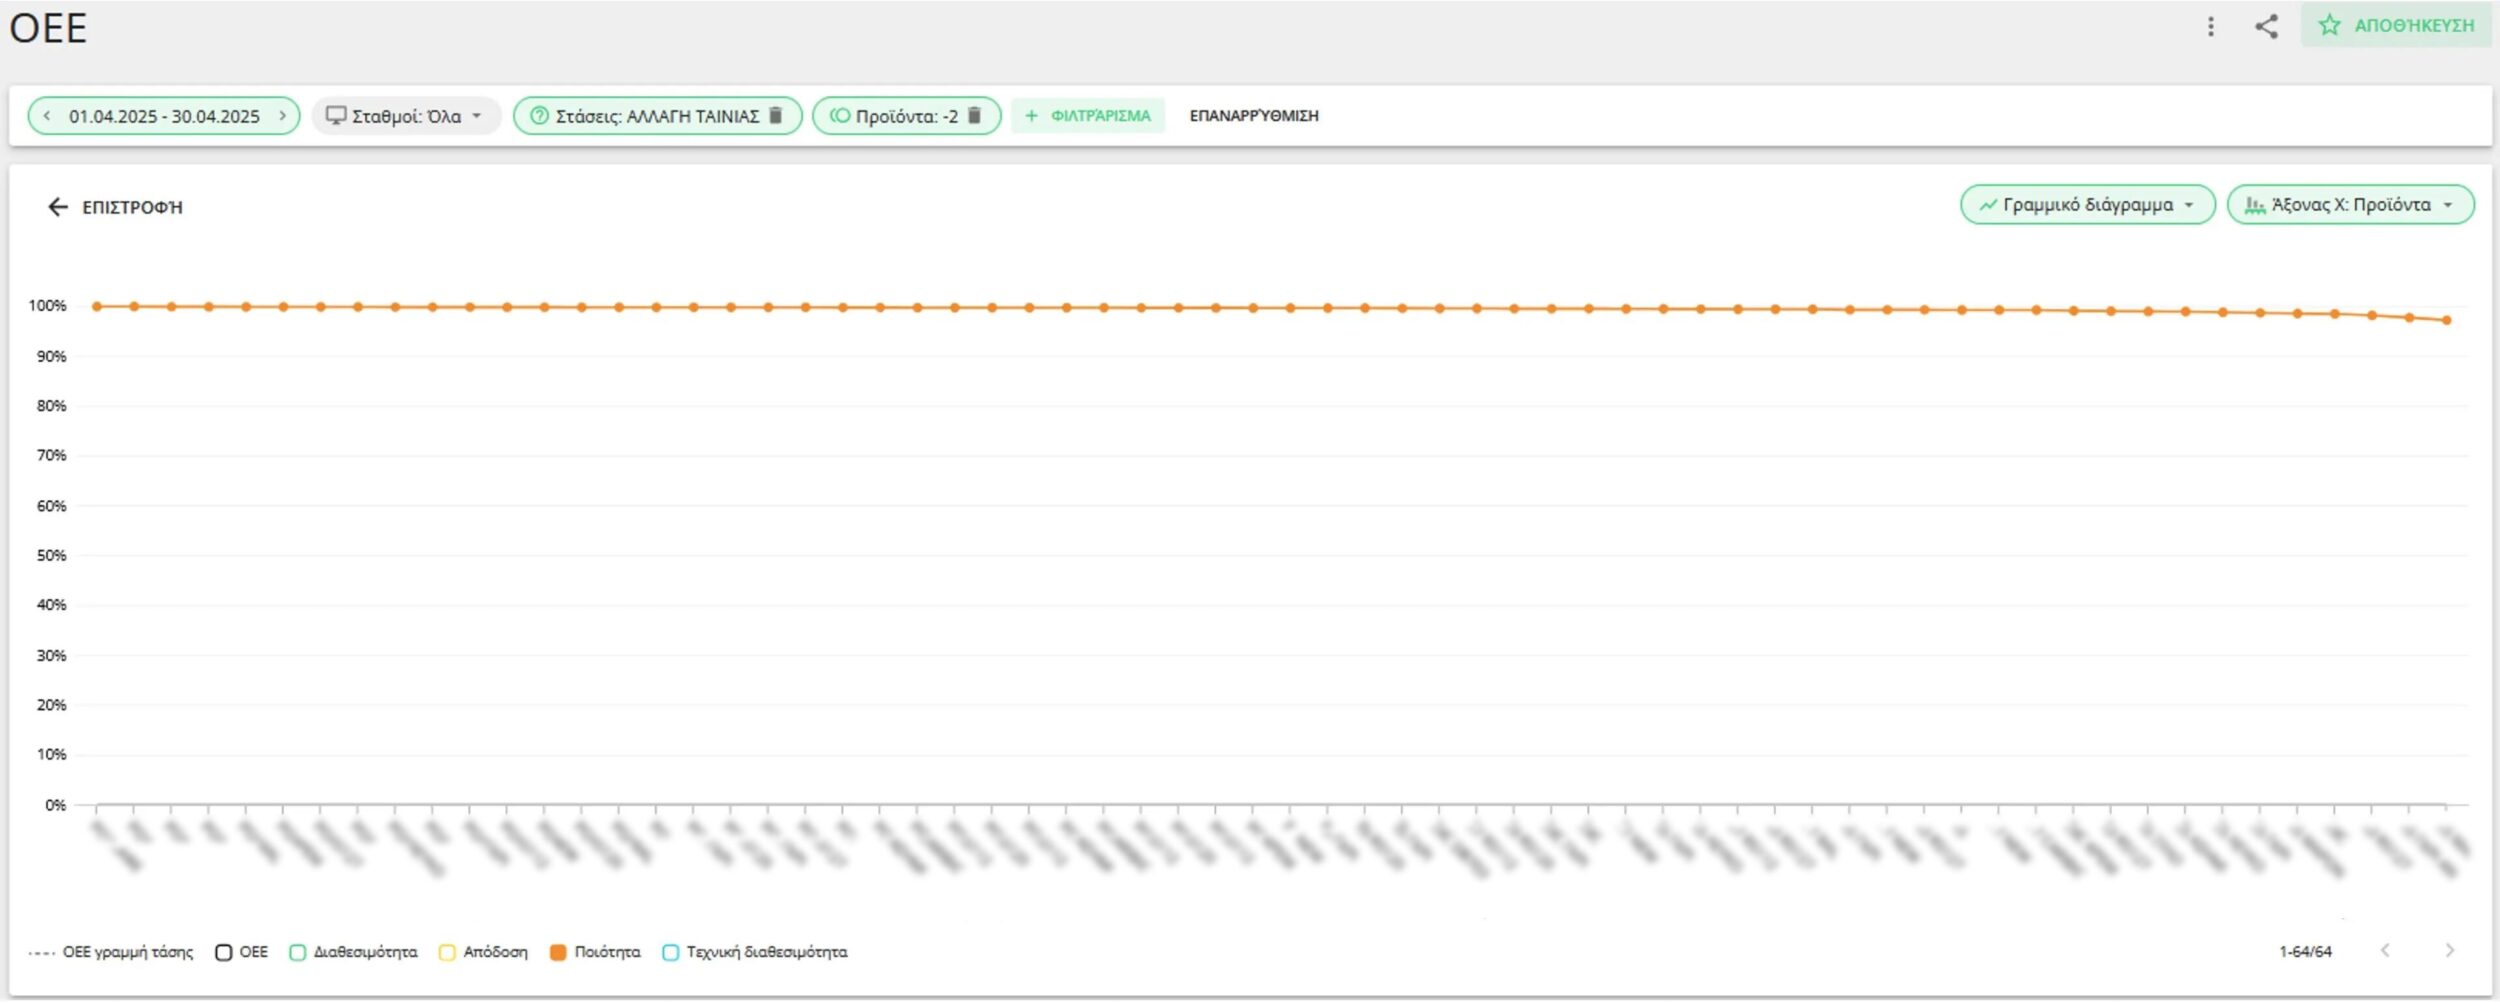Click the next date range chevron
Screen dimensions: 2500x1003
point(283,115)
